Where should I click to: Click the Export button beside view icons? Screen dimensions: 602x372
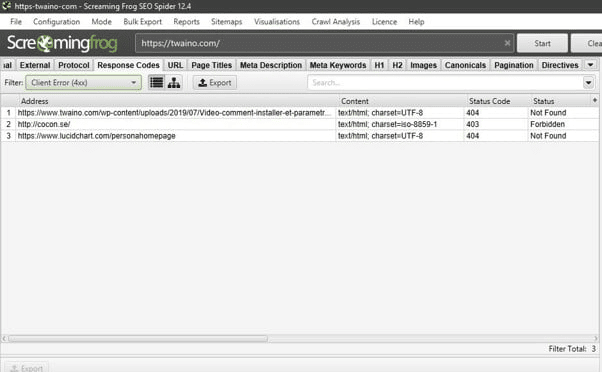coord(215,83)
